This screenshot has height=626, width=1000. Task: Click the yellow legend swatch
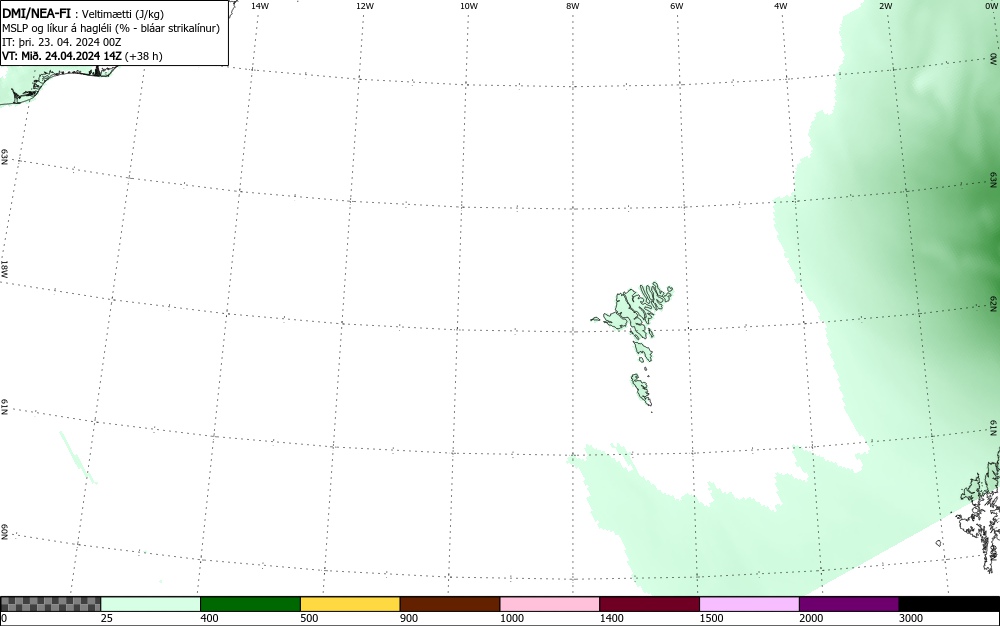pyautogui.click(x=350, y=604)
